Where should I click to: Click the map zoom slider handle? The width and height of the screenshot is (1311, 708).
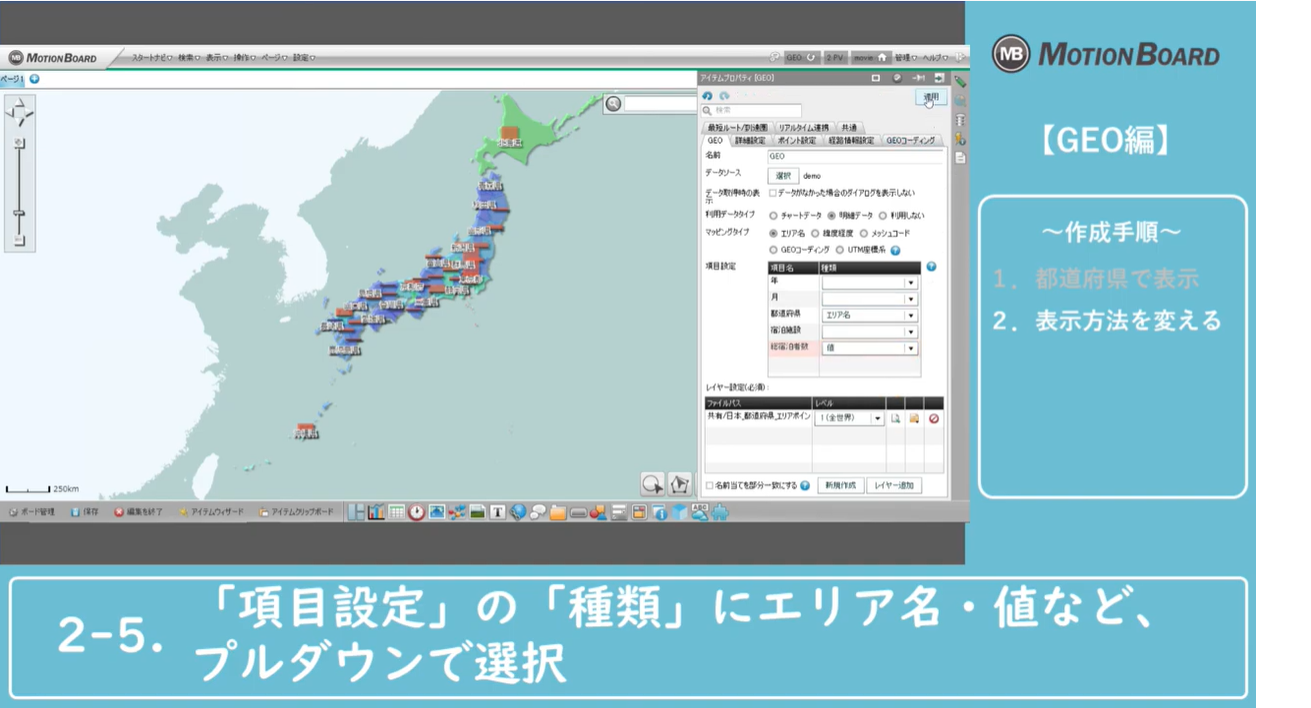pyautogui.click(x=19, y=213)
